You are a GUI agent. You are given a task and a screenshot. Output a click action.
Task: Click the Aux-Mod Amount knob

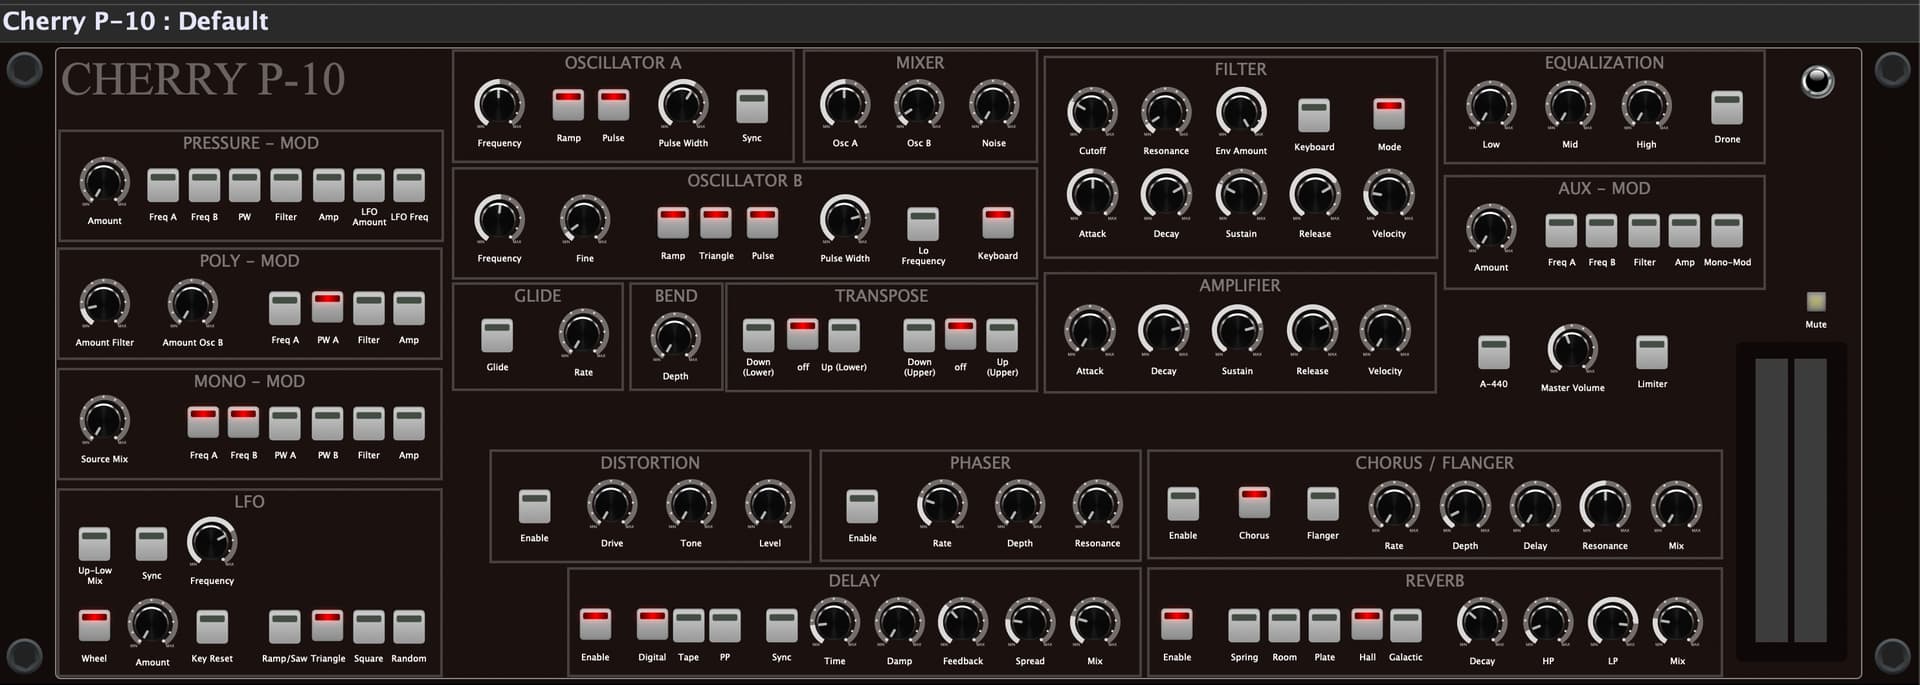1491,228
